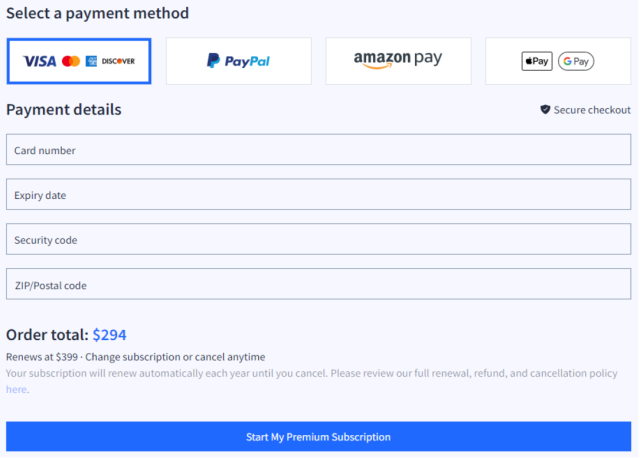Click the Discover card logo
Image resolution: width=640 pixels, height=458 pixels.
[x=118, y=61]
